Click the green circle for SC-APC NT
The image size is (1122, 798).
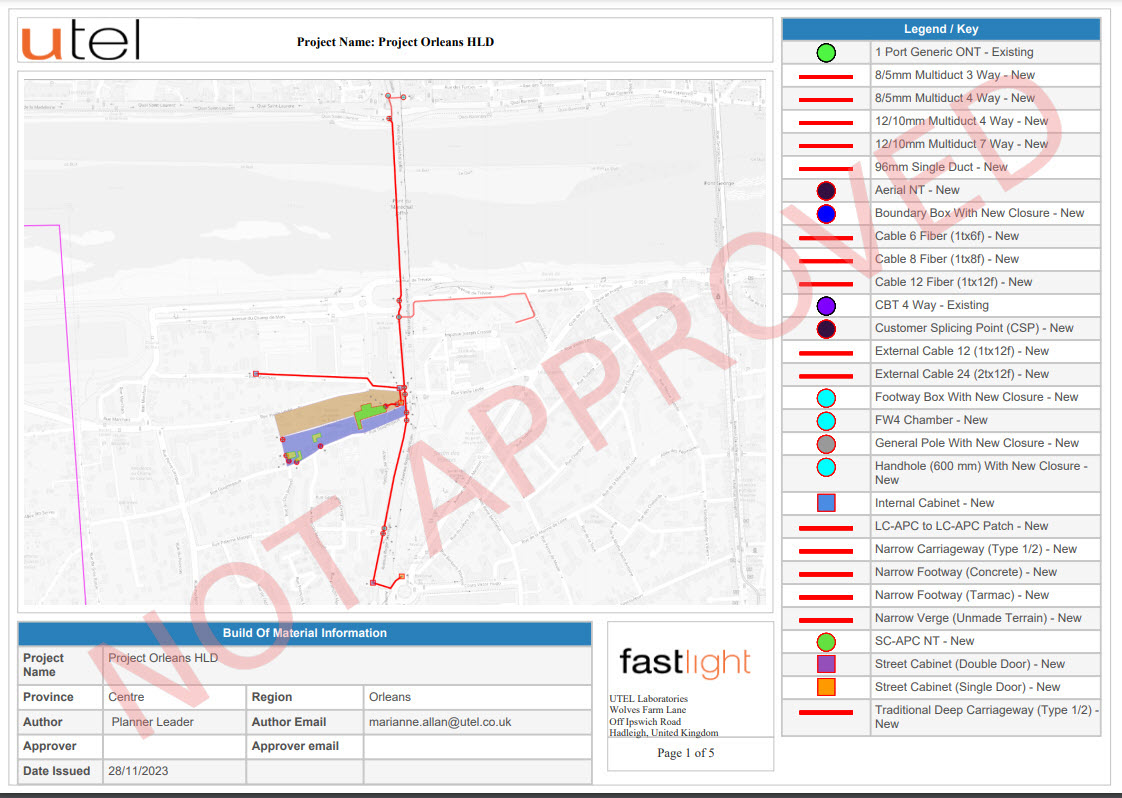(x=826, y=642)
